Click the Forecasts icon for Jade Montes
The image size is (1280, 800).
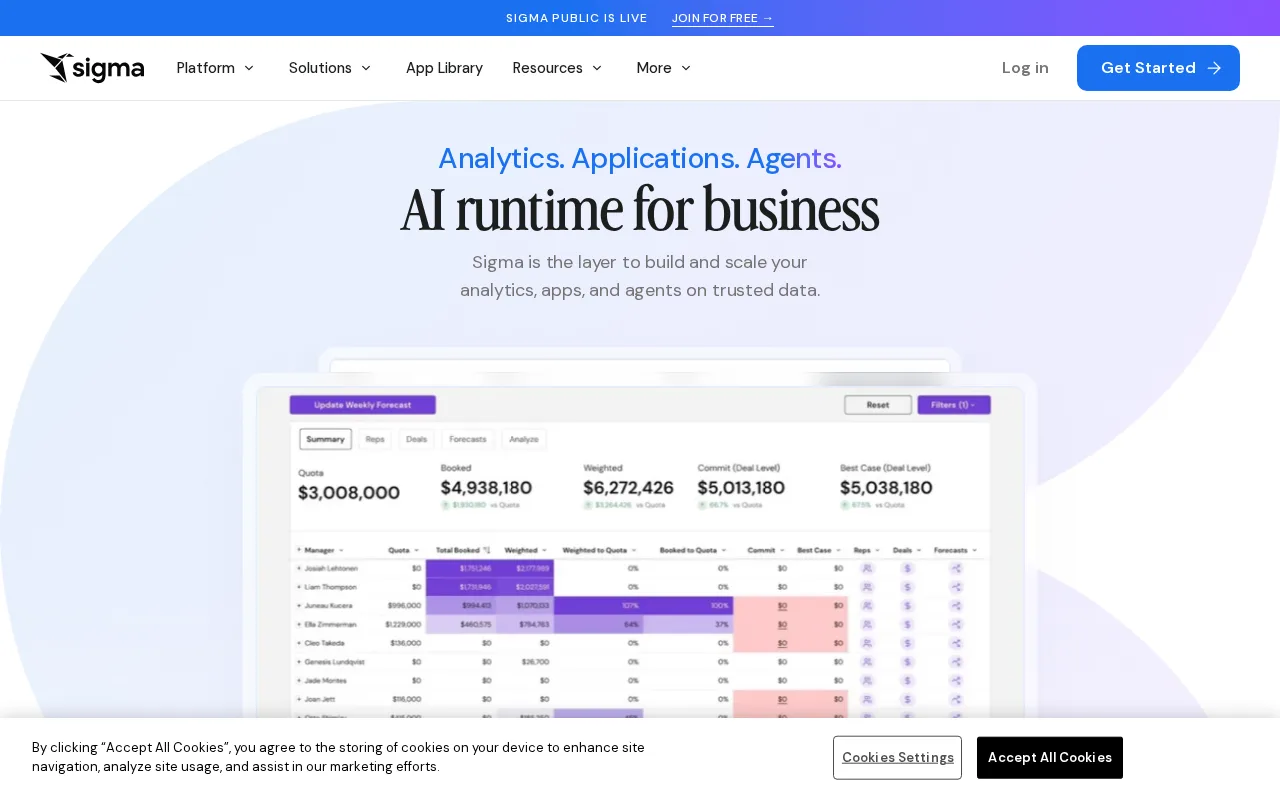coord(956,680)
